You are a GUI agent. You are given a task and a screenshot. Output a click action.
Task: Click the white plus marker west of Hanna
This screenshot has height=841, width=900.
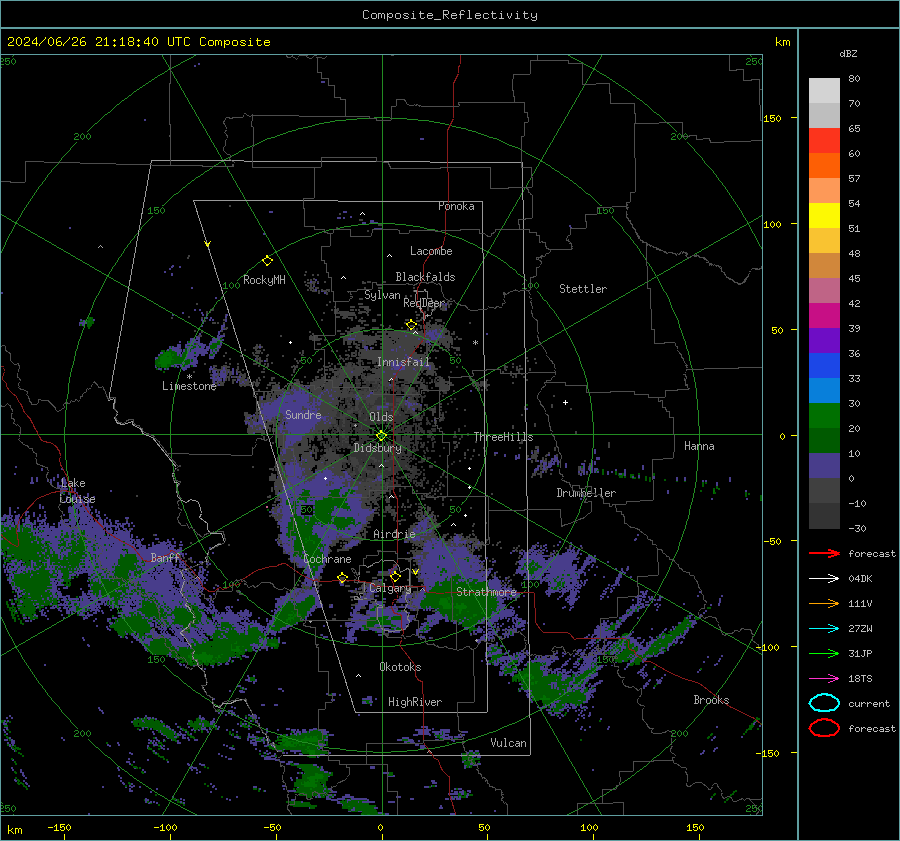coord(565,402)
